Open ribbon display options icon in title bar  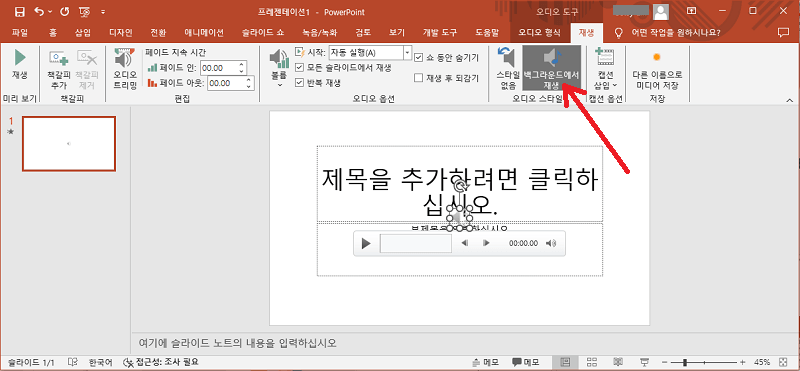pyautogui.click(x=692, y=11)
